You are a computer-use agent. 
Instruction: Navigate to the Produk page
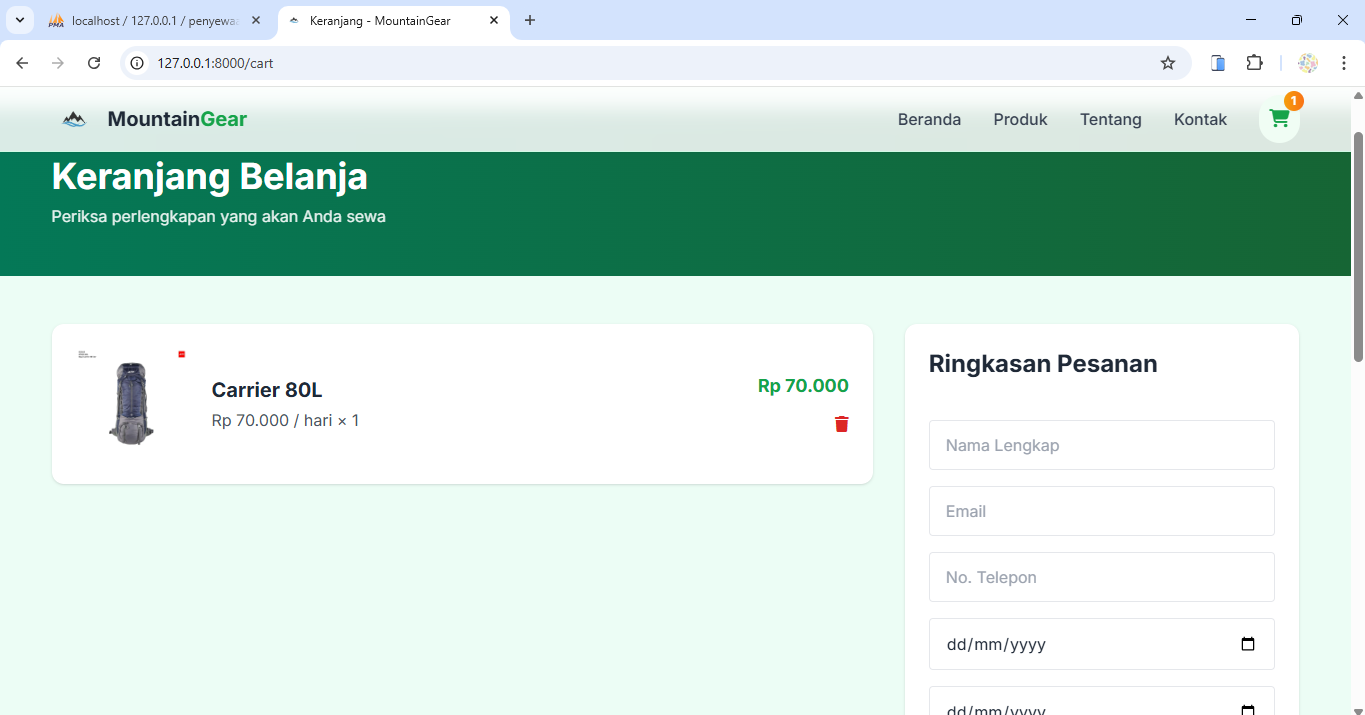[1020, 119]
